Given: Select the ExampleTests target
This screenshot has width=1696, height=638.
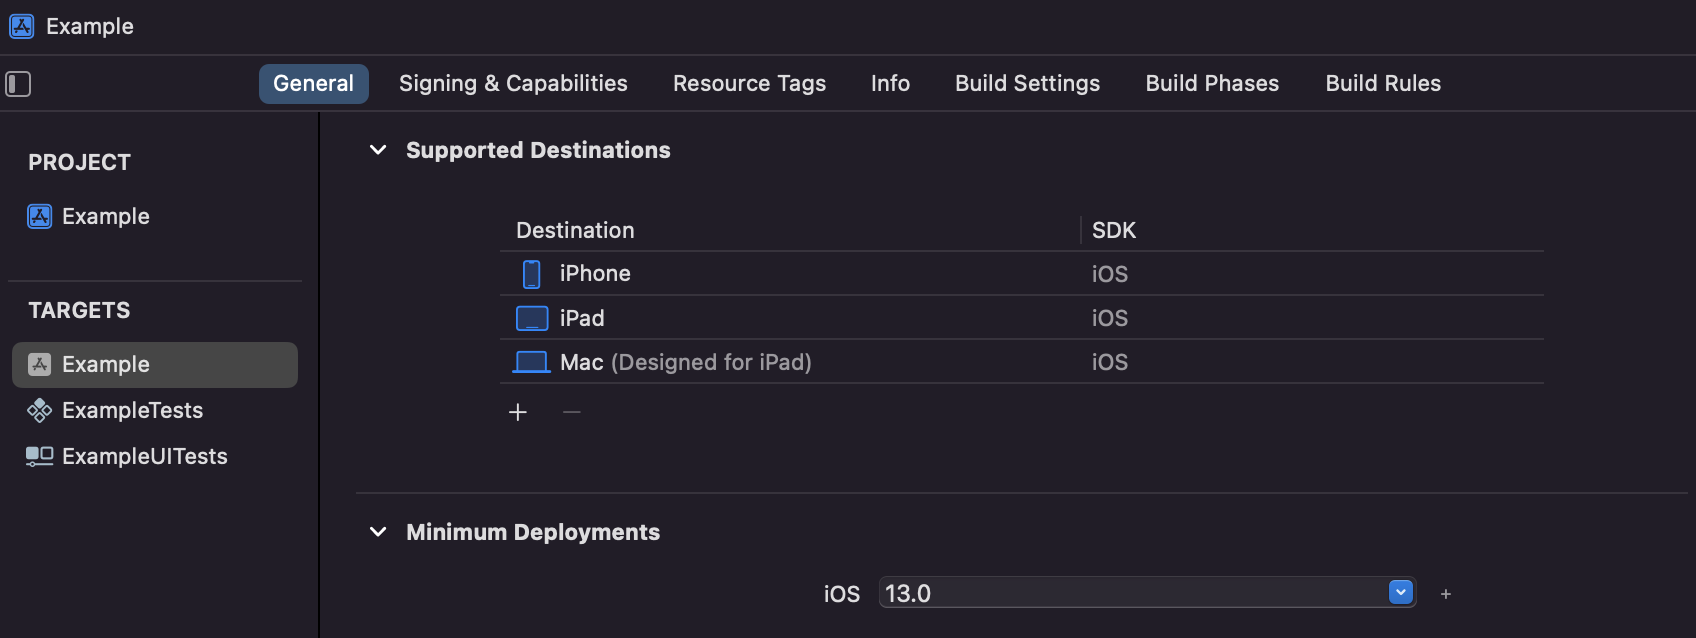Looking at the screenshot, I should (155, 410).
